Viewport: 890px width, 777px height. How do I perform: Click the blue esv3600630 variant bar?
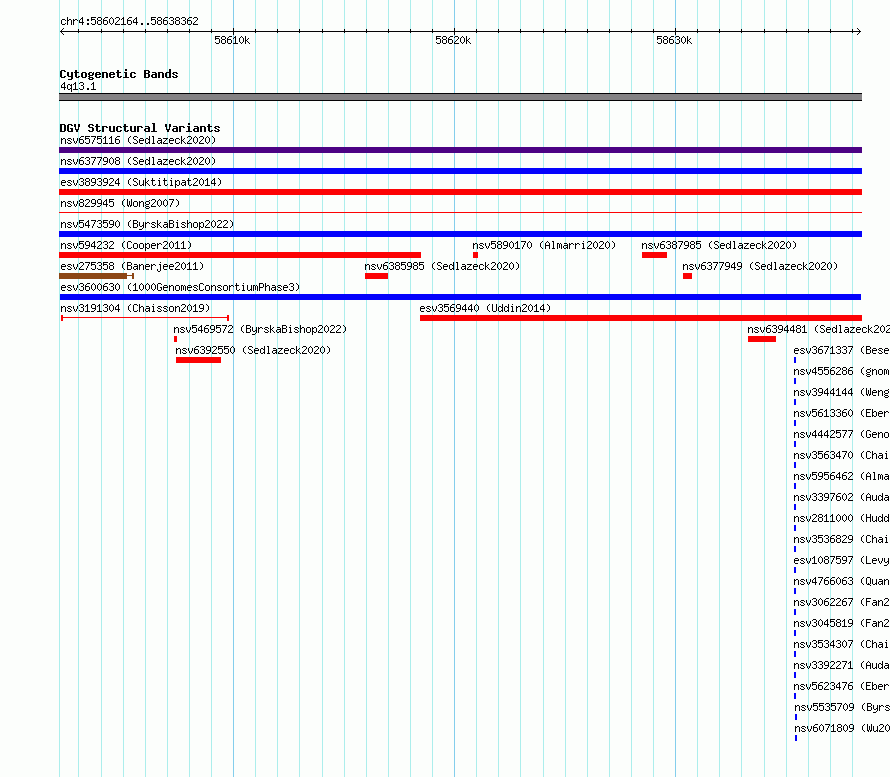click(460, 297)
